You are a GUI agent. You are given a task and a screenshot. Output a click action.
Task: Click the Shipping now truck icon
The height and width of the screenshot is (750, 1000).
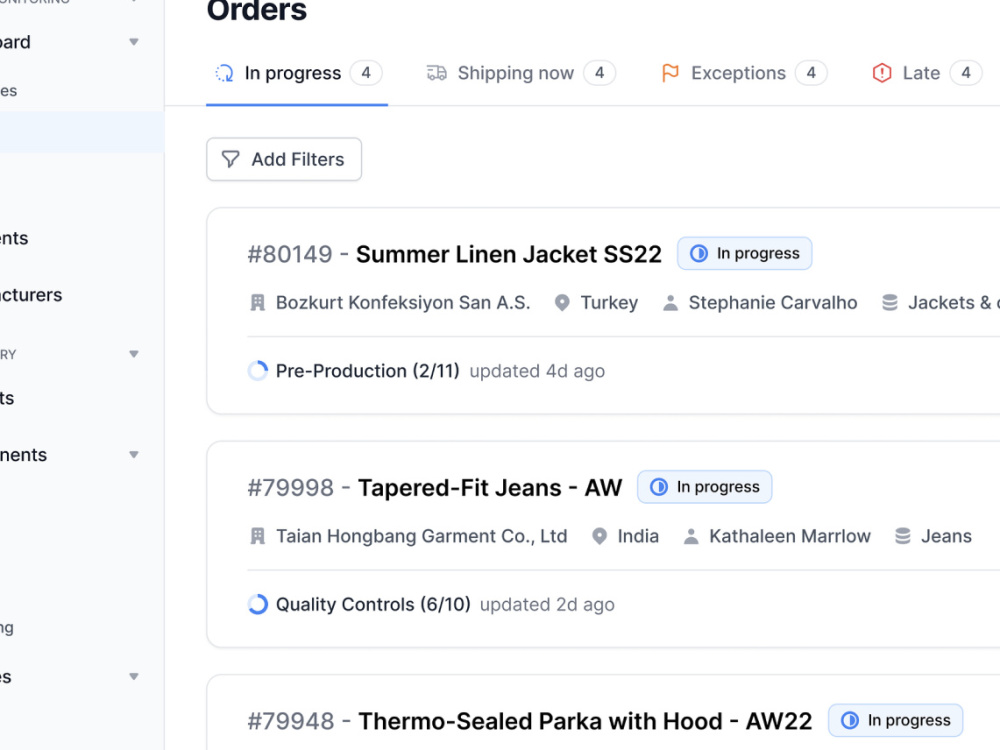[x=437, y=73]
